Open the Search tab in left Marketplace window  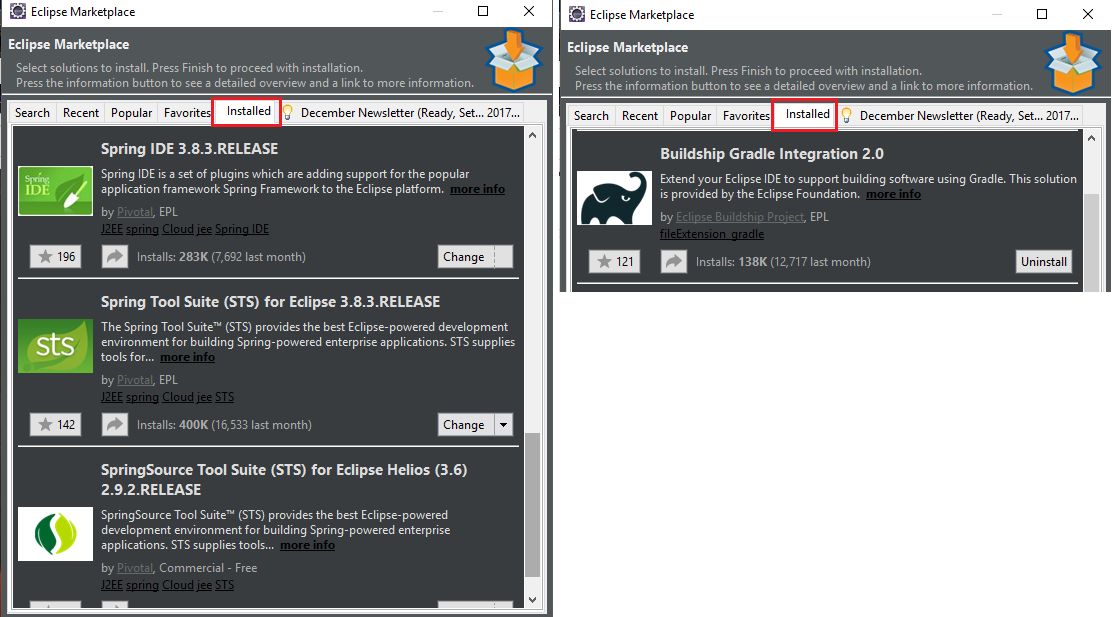click(33, 113)
